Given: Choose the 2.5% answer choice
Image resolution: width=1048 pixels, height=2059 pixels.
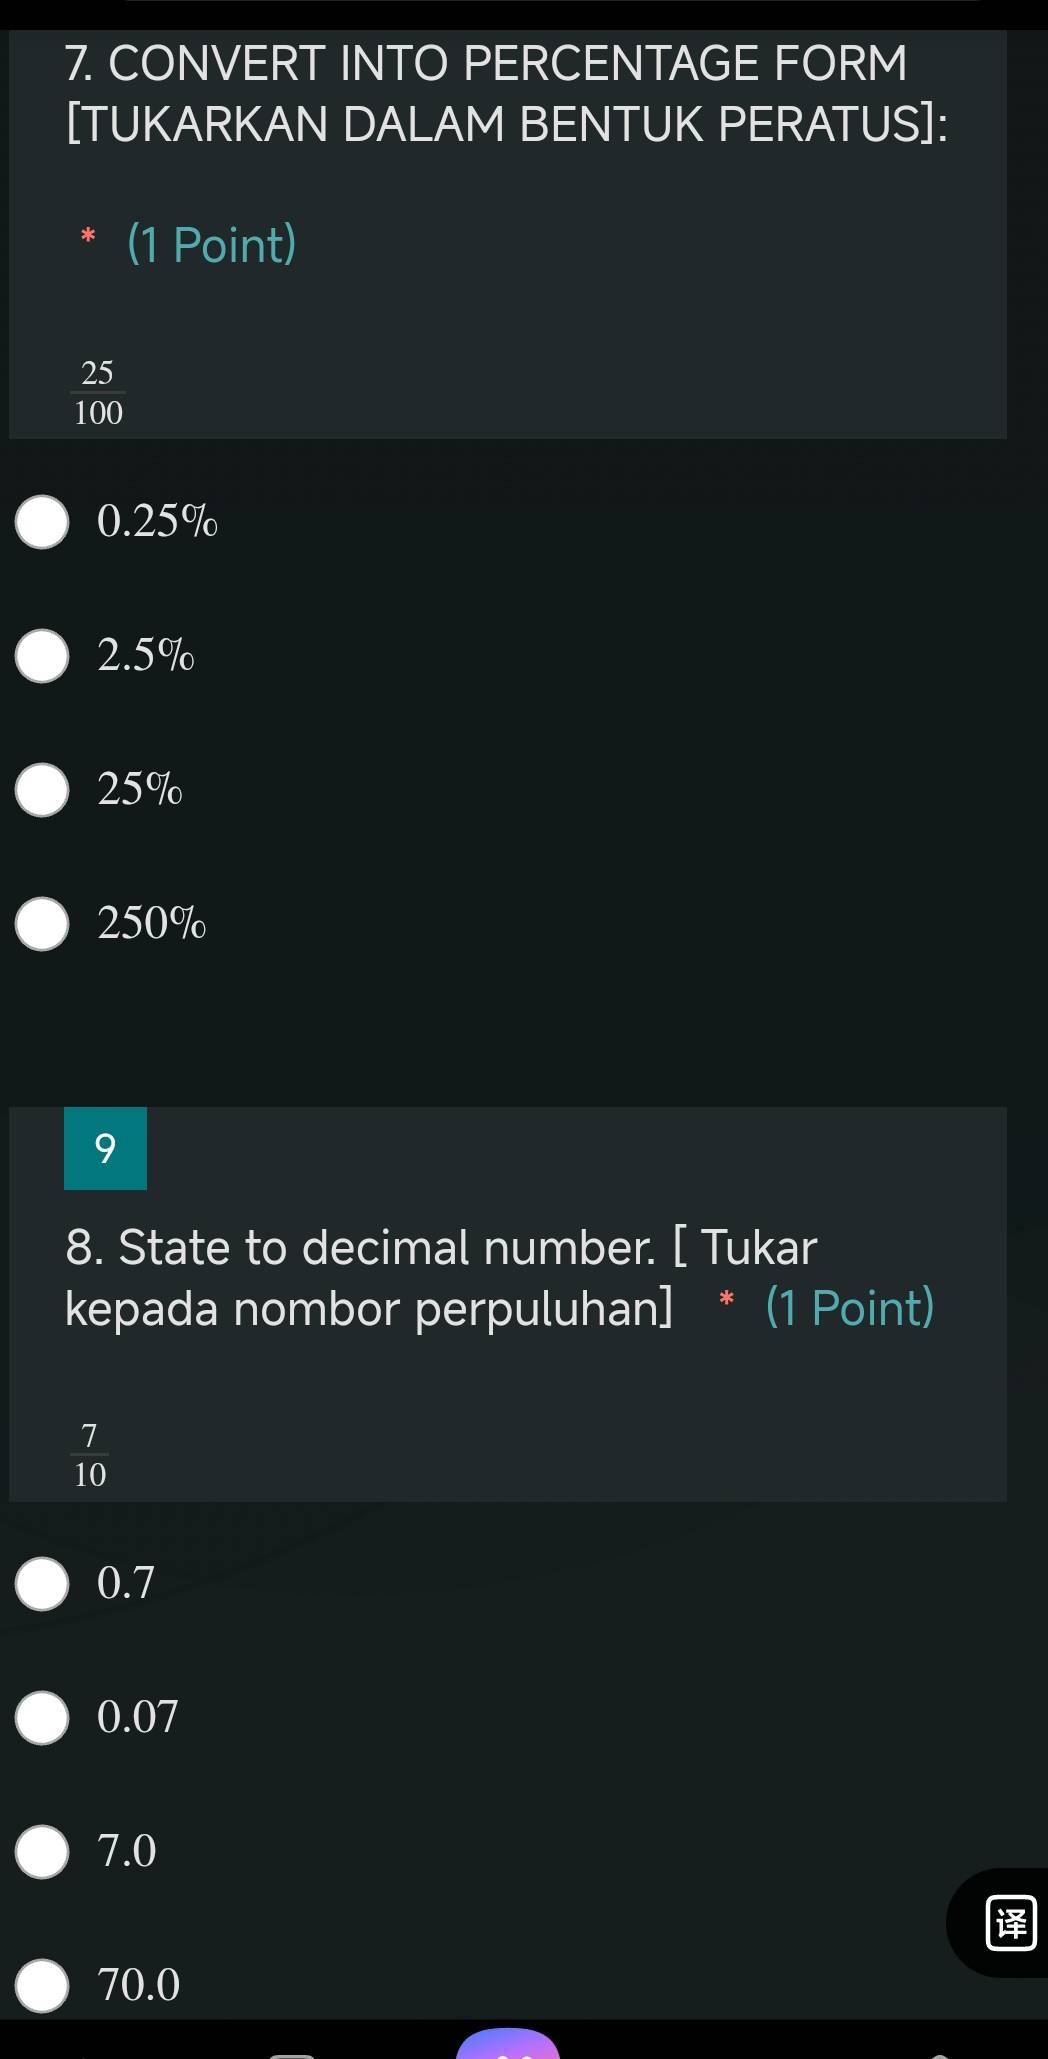Looking at the screenshot, I should tap(40, 656).
